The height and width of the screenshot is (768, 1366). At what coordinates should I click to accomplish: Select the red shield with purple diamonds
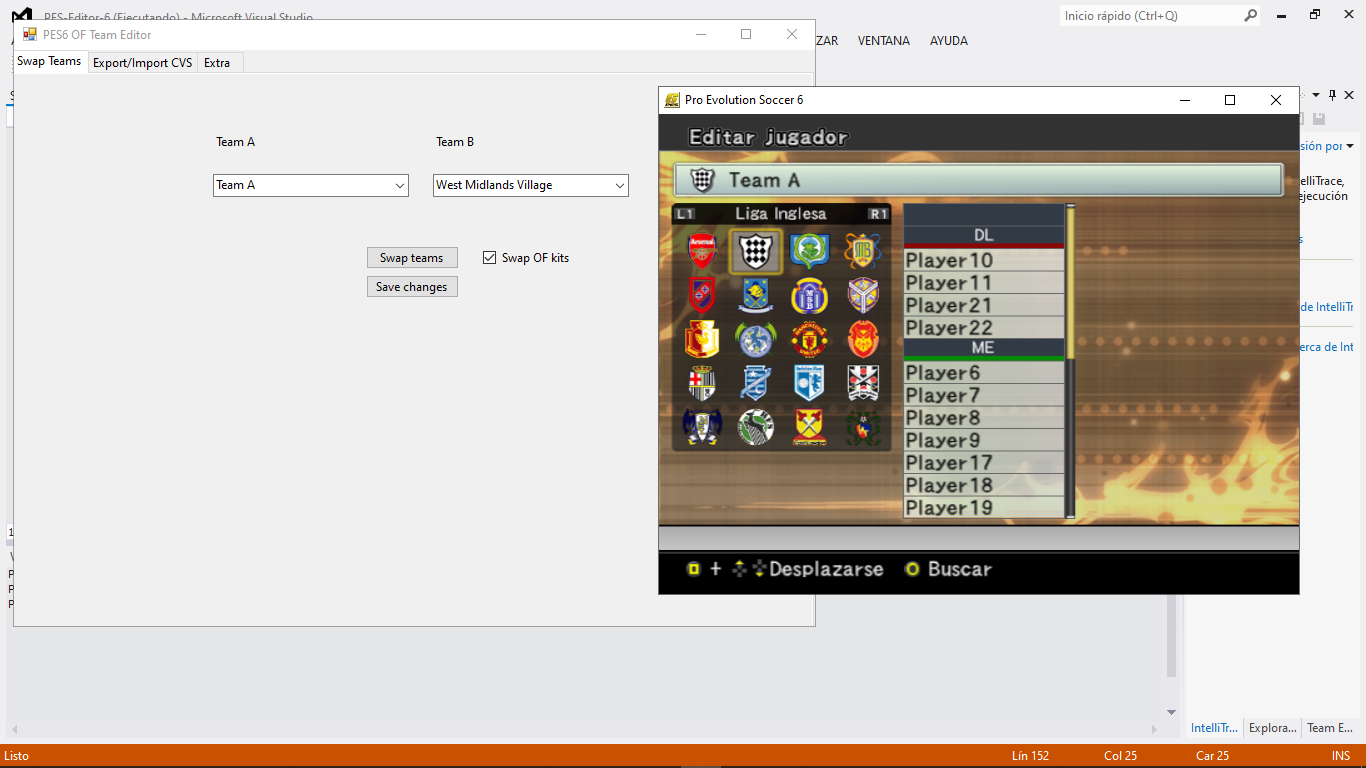(702, 295)
